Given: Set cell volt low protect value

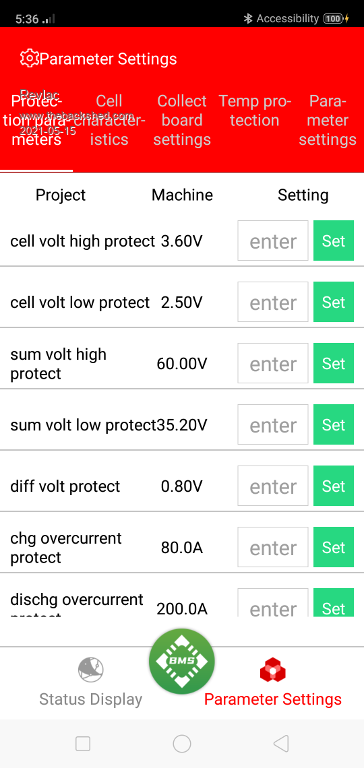Looking at the screenshot, I should click(x=334, y=302).
